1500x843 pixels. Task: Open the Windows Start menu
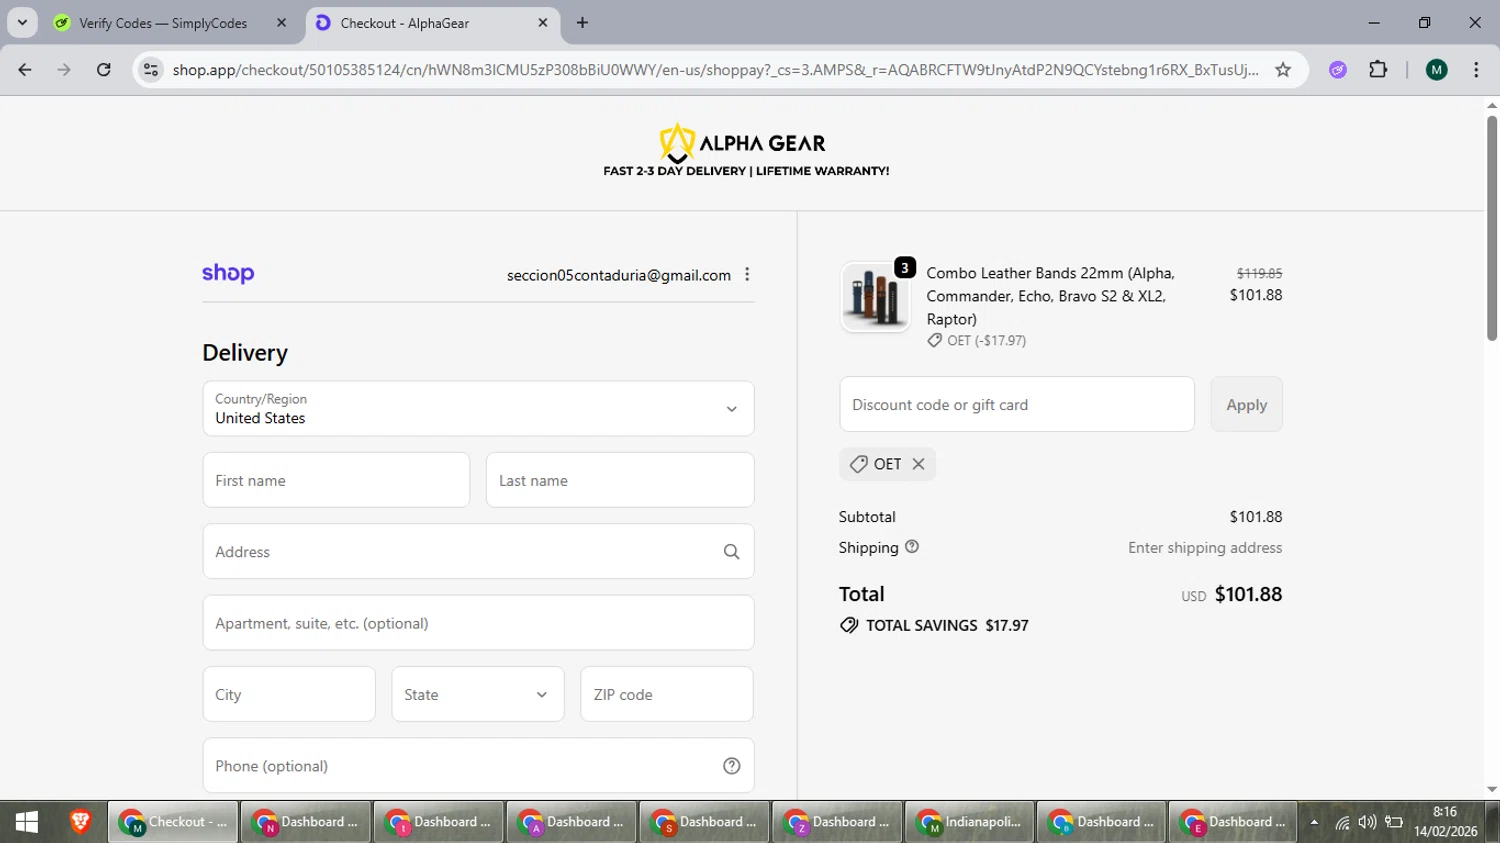27,822
